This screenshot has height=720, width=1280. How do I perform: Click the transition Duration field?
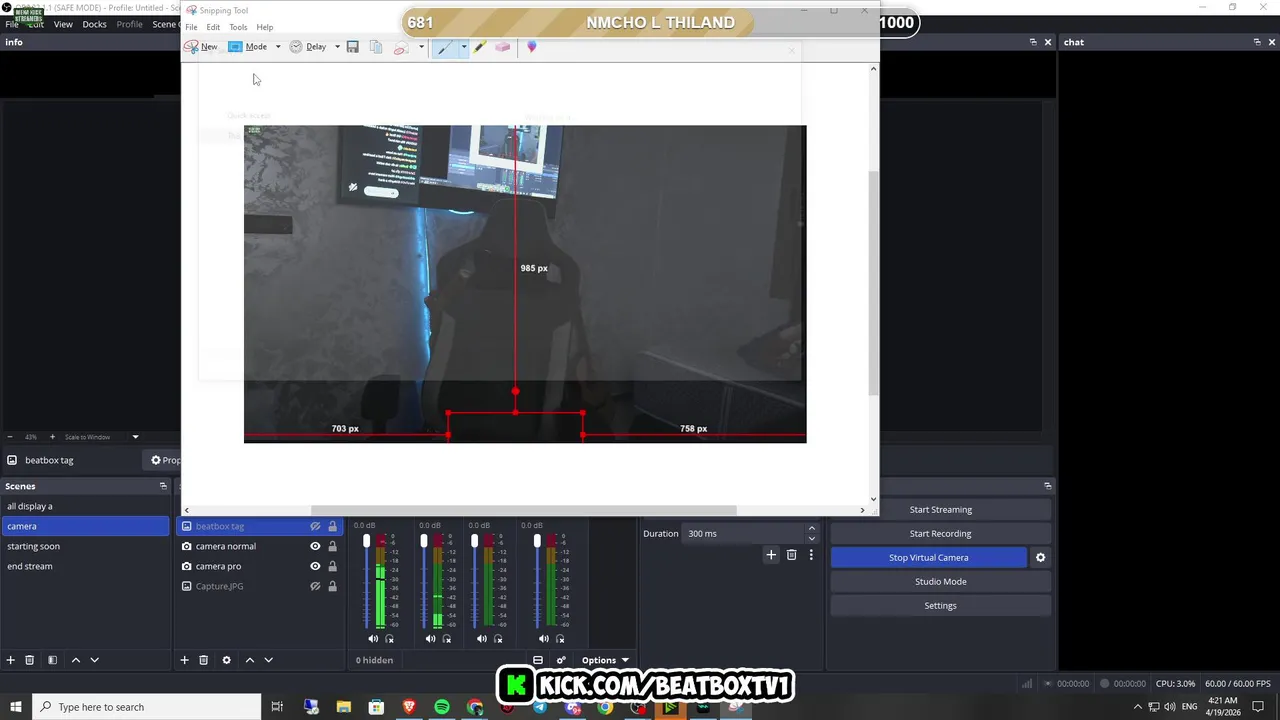743,533
